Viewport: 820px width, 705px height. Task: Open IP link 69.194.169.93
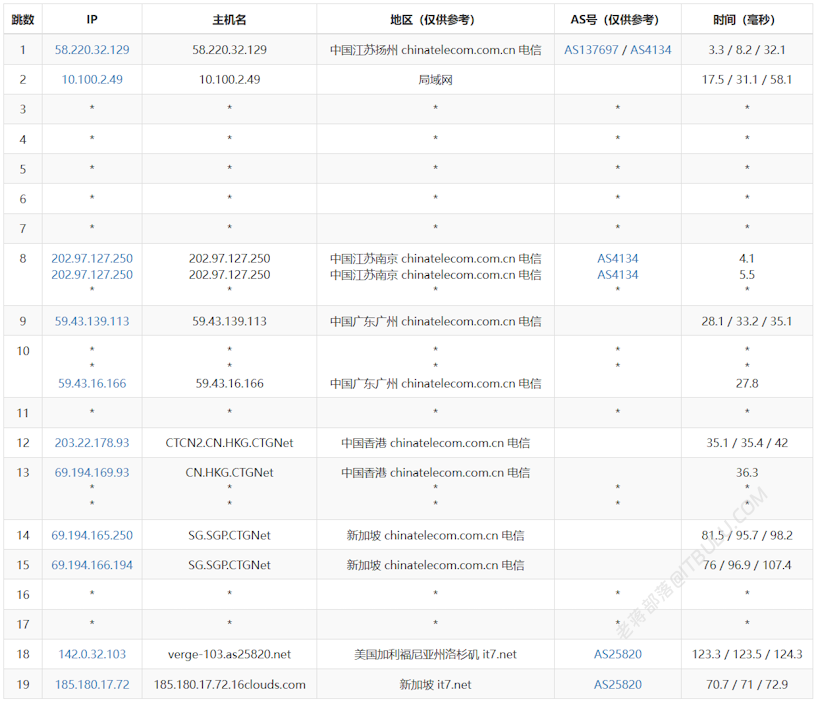tap(92, 472)
